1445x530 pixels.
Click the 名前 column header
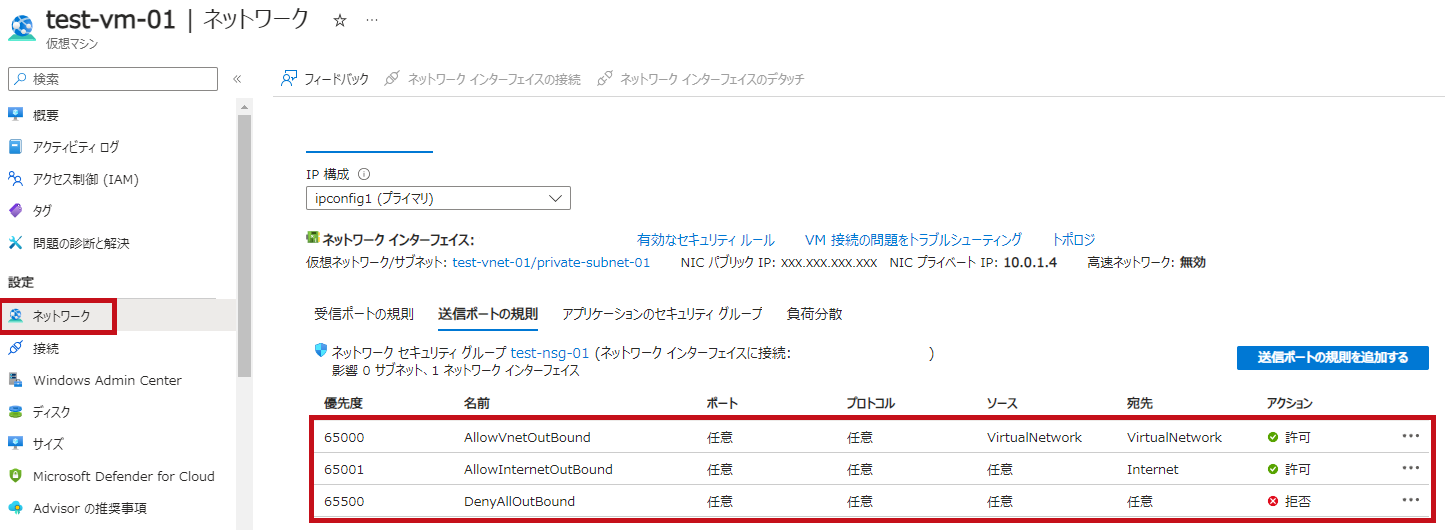click(x=477, y=403)
